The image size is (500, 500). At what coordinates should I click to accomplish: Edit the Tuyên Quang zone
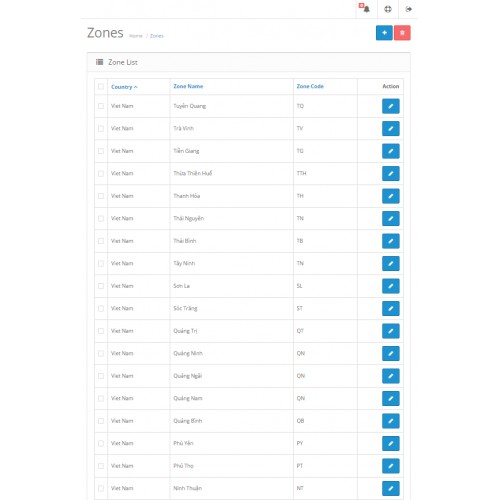390,106
